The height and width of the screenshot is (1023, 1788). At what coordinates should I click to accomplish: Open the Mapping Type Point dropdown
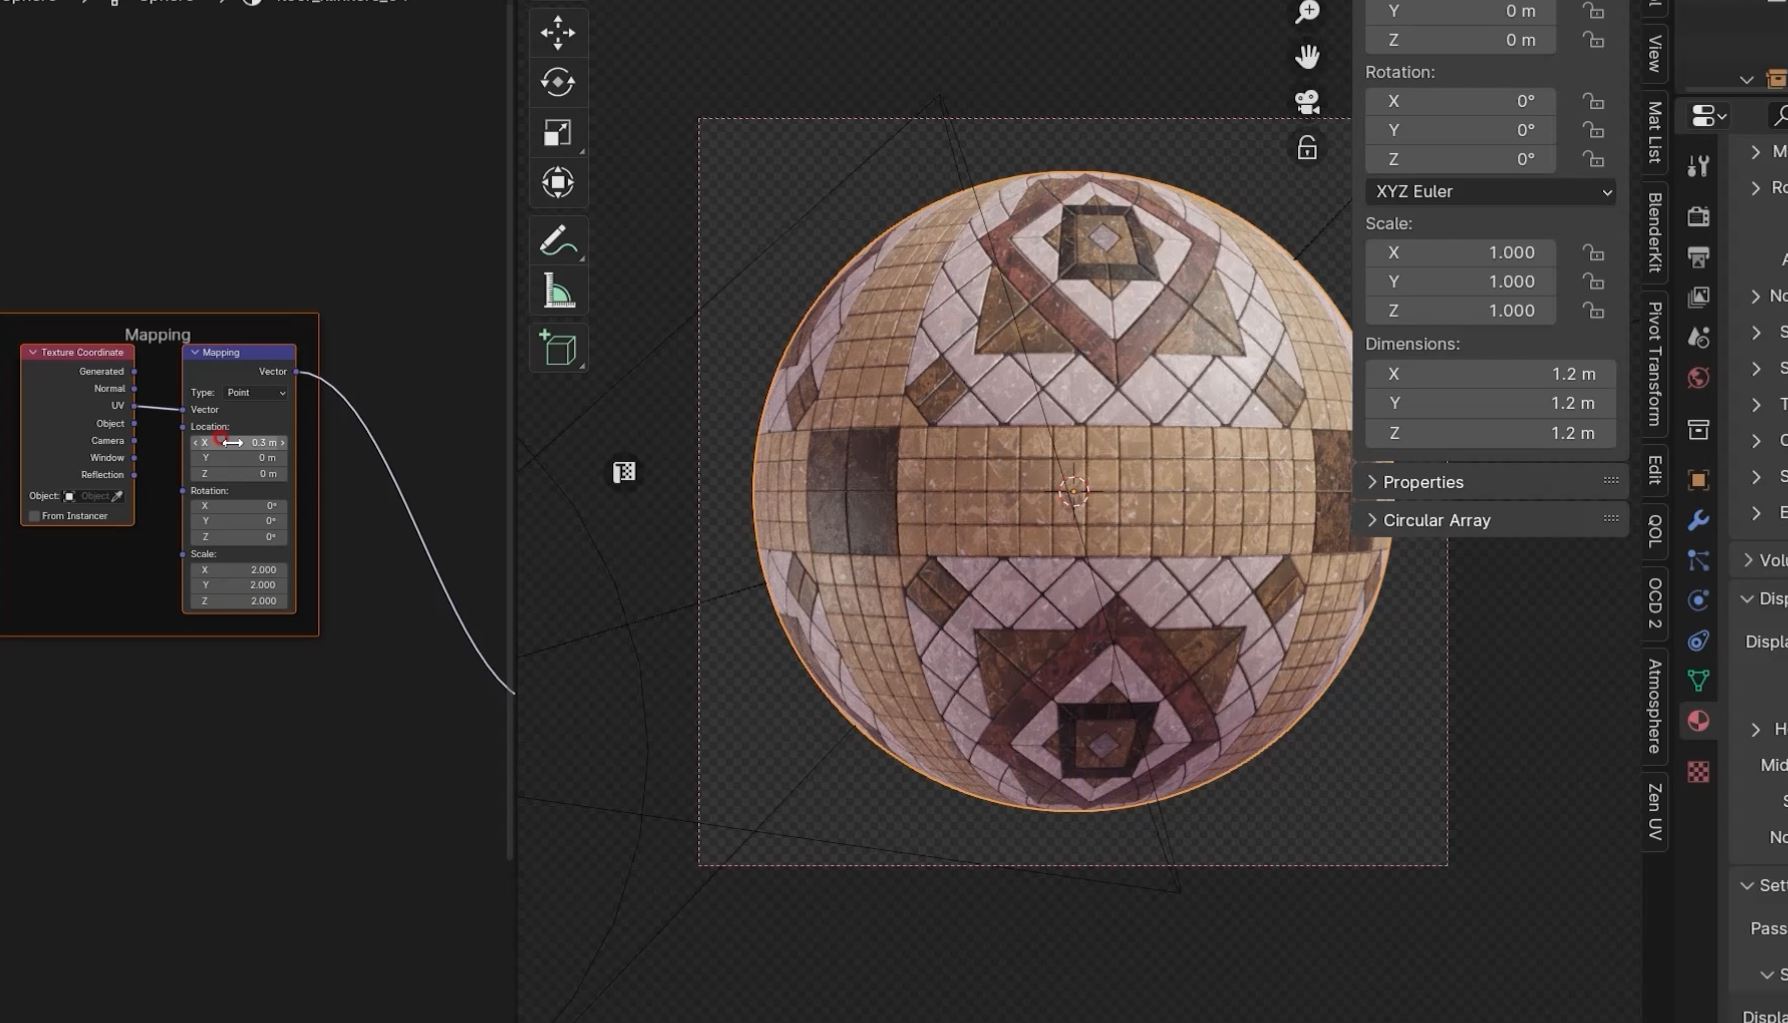(x=255, y=393)
